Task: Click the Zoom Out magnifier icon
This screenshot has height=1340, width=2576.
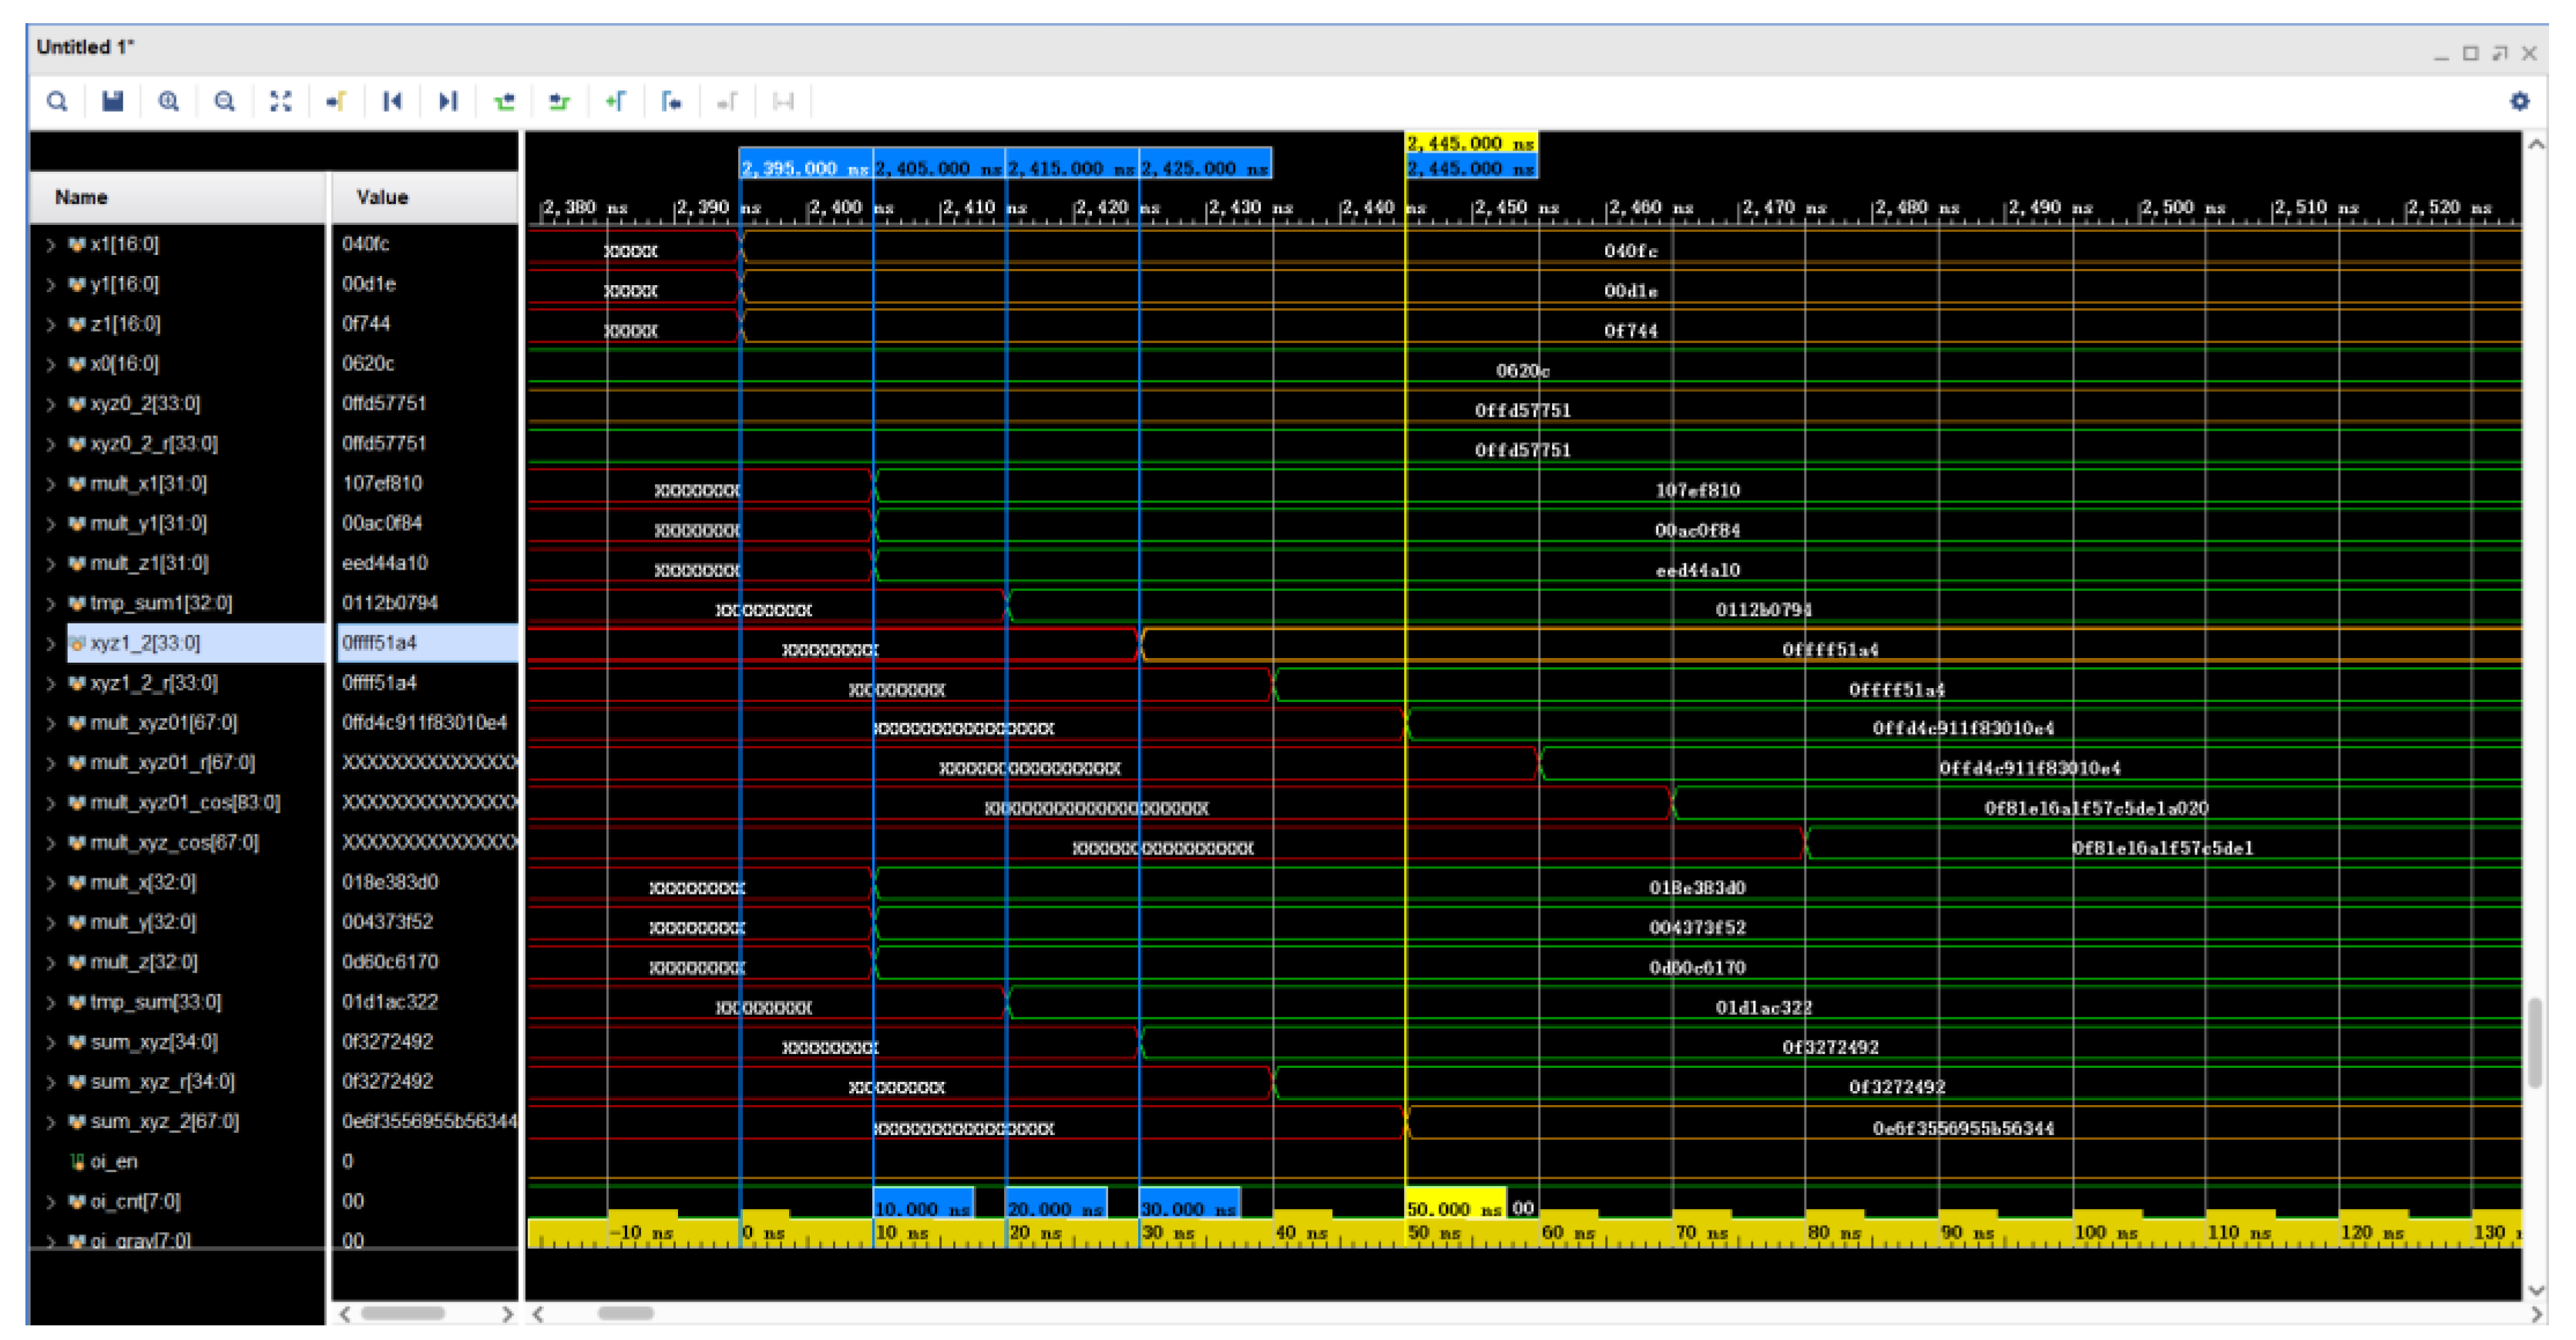Action: (x=225, y=102)
